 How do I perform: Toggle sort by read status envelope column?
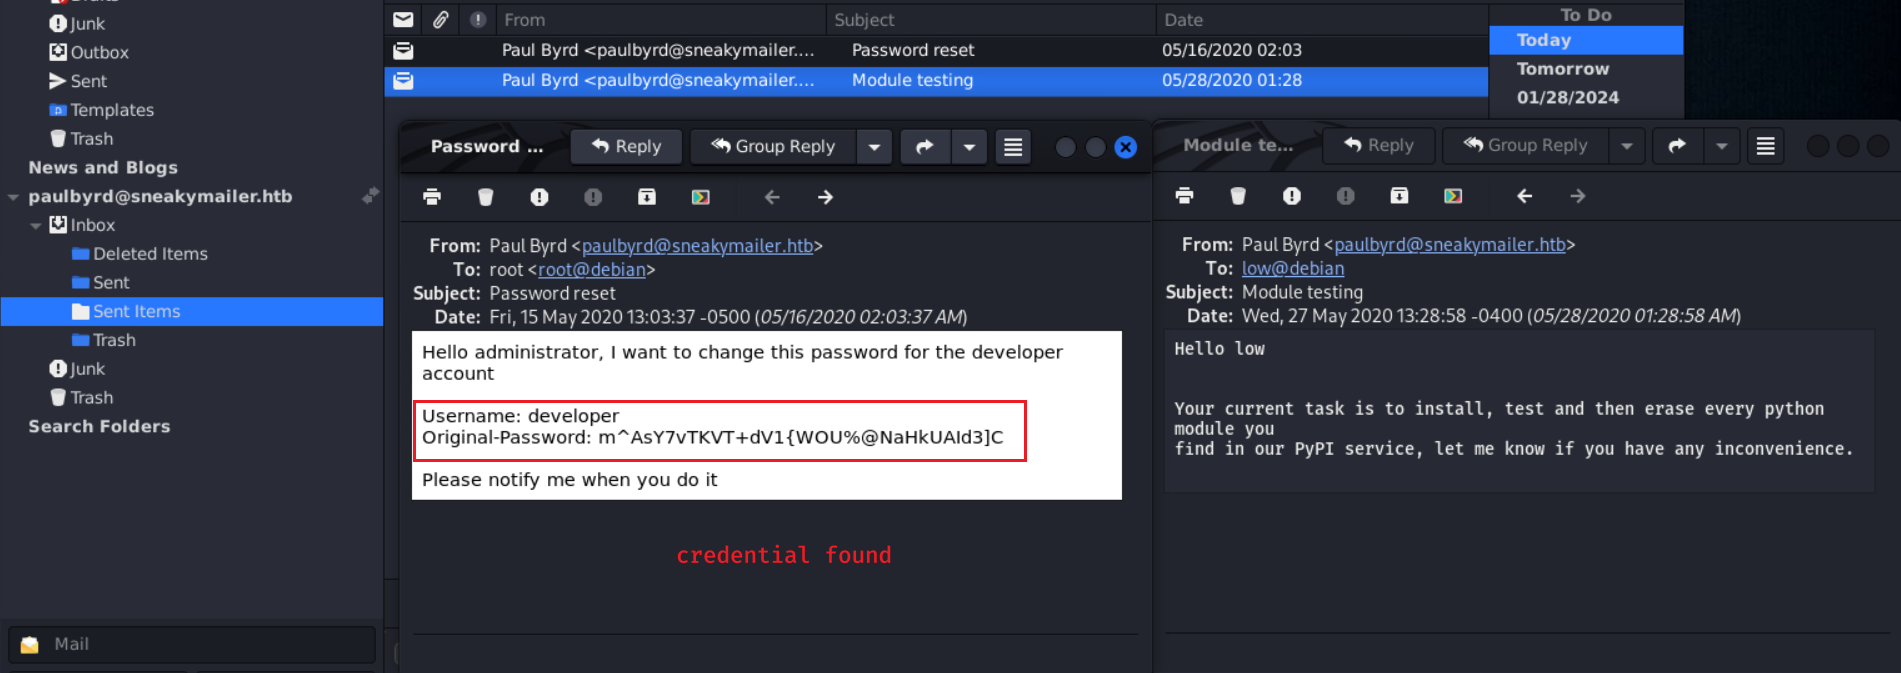click(x=403, y=19)
